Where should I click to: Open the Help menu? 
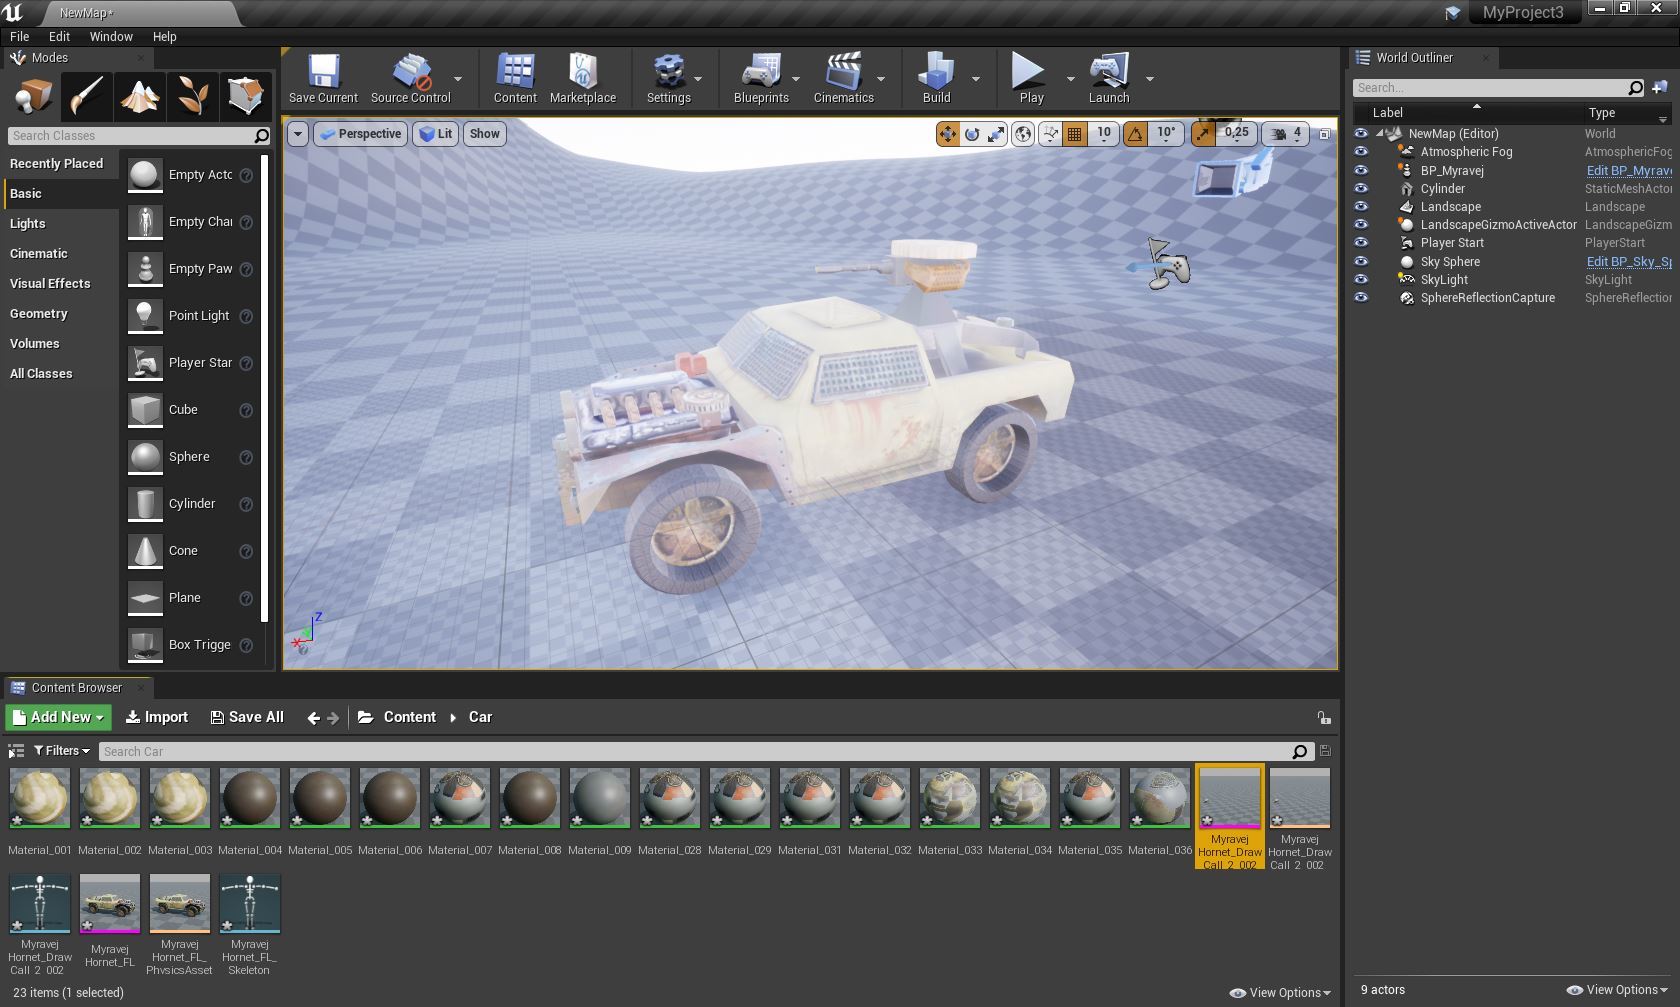[x=164, y=36]
